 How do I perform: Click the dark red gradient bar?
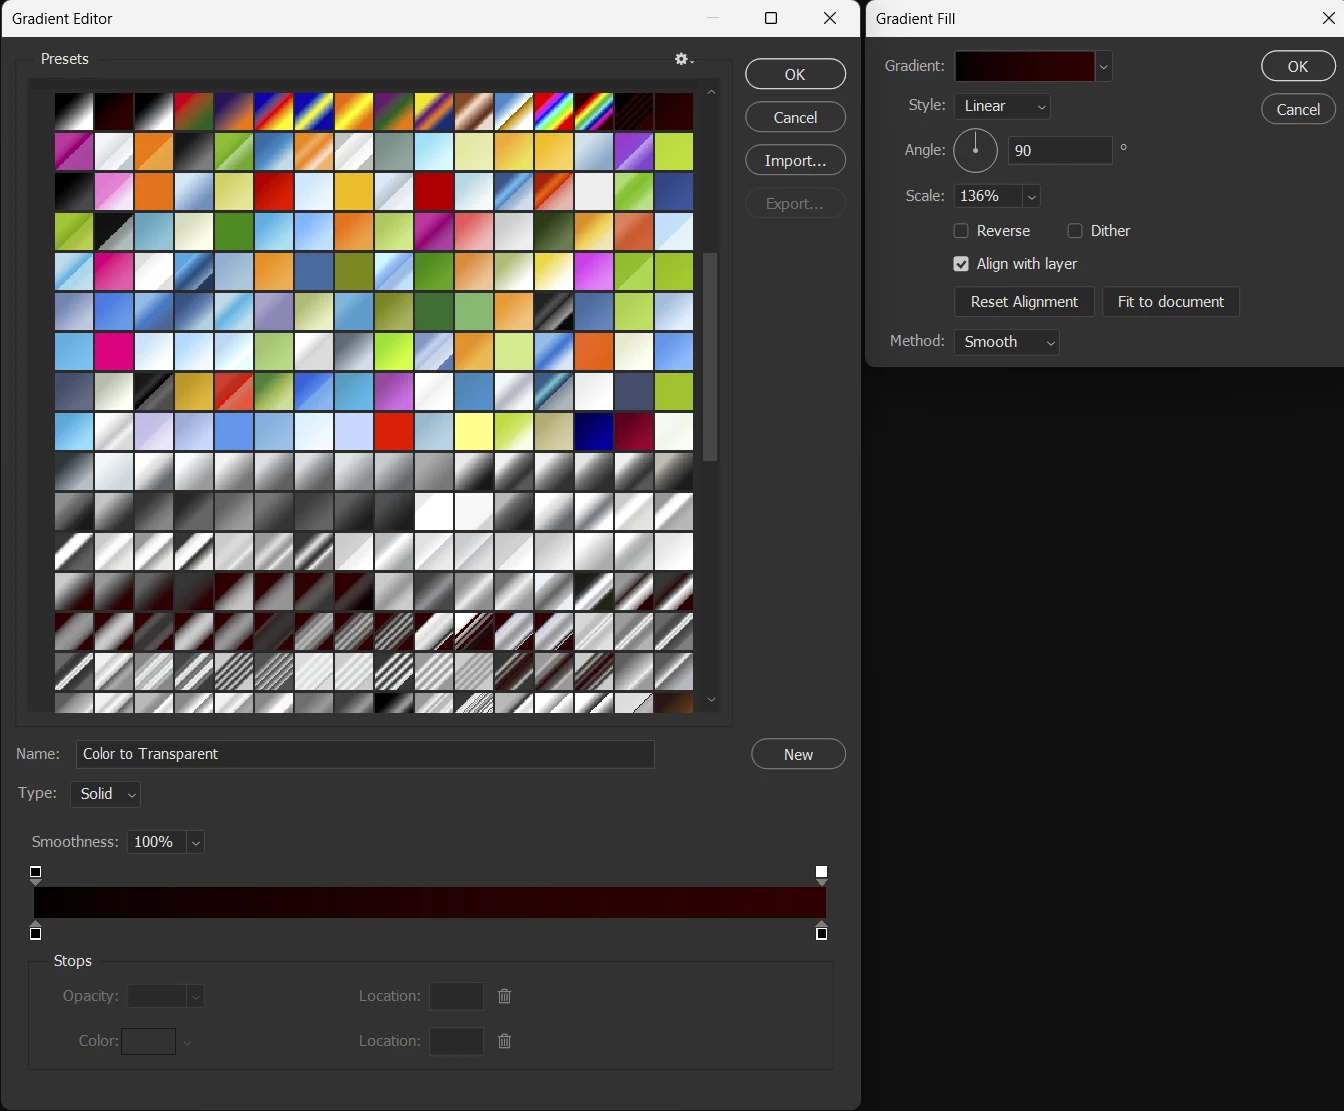tap(430, 902)
